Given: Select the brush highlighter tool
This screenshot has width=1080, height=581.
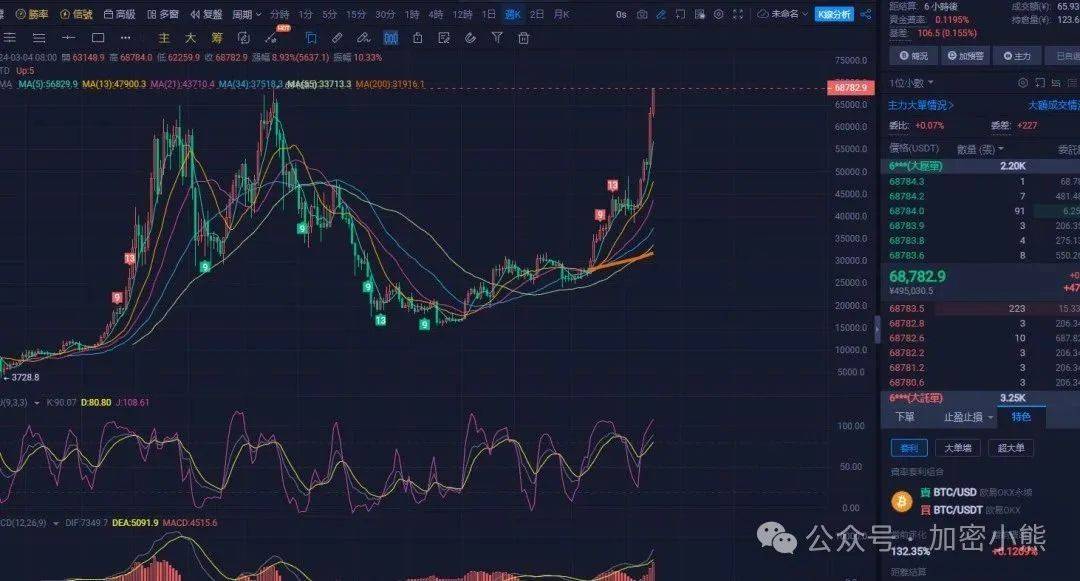Looking at the screenshot, I should (364, 38).
